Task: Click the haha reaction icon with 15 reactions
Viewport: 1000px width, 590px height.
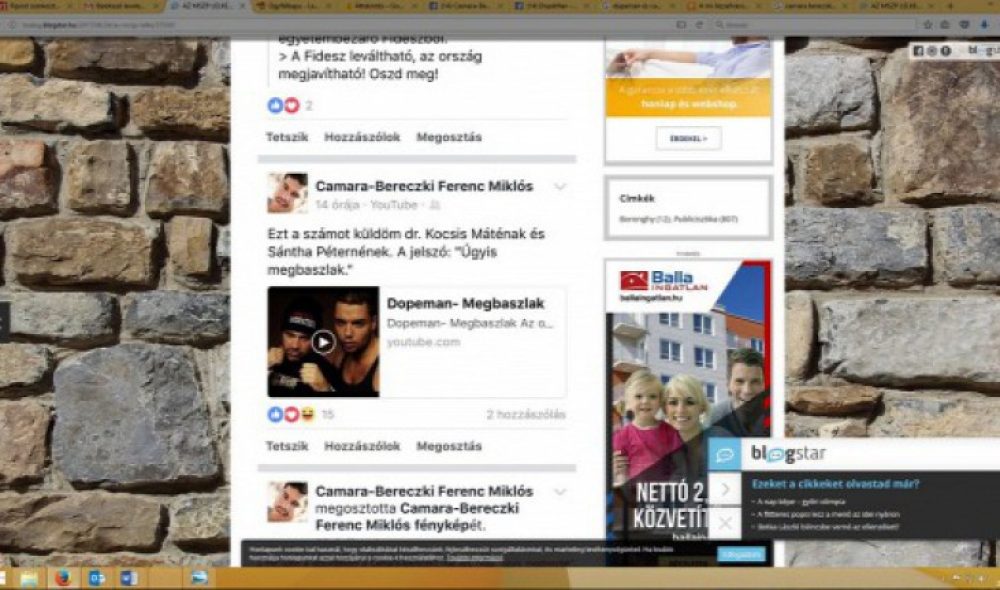Action: [x=307, y=415]
